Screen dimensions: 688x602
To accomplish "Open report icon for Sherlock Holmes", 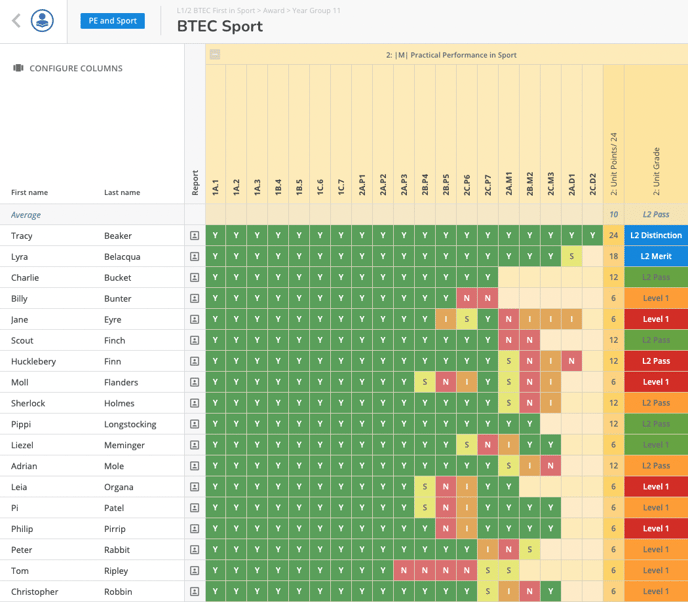I will pos(194,403).
